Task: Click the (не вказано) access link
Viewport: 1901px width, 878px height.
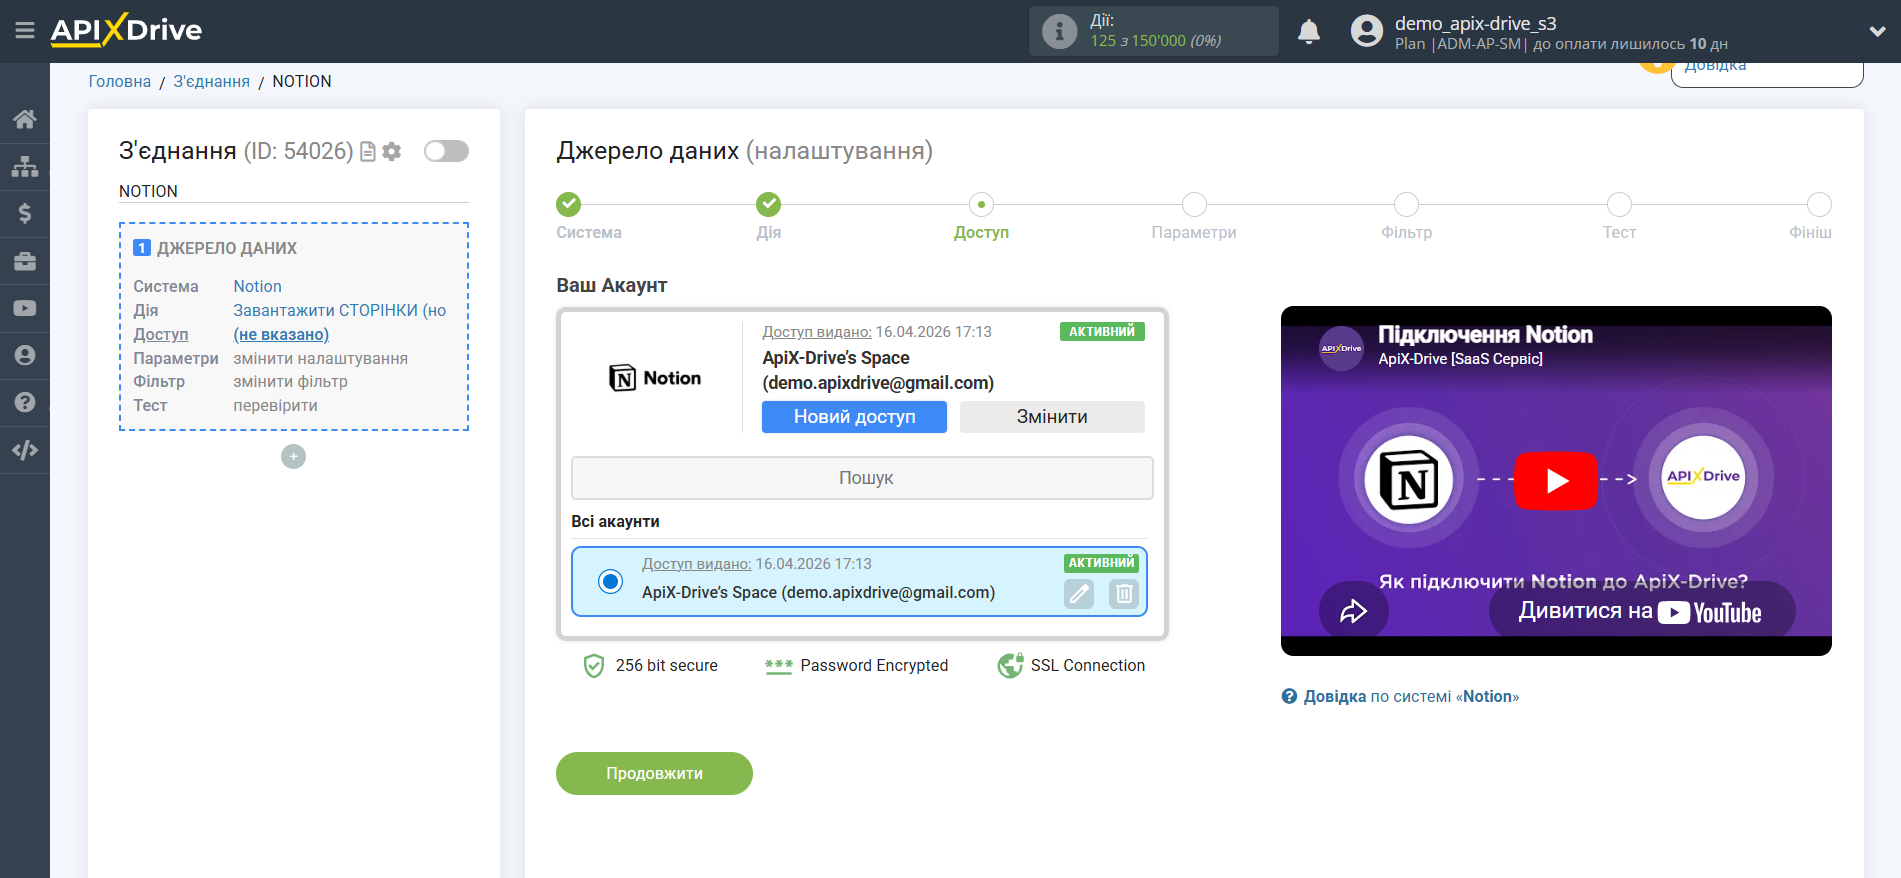Action: (281, 334)
